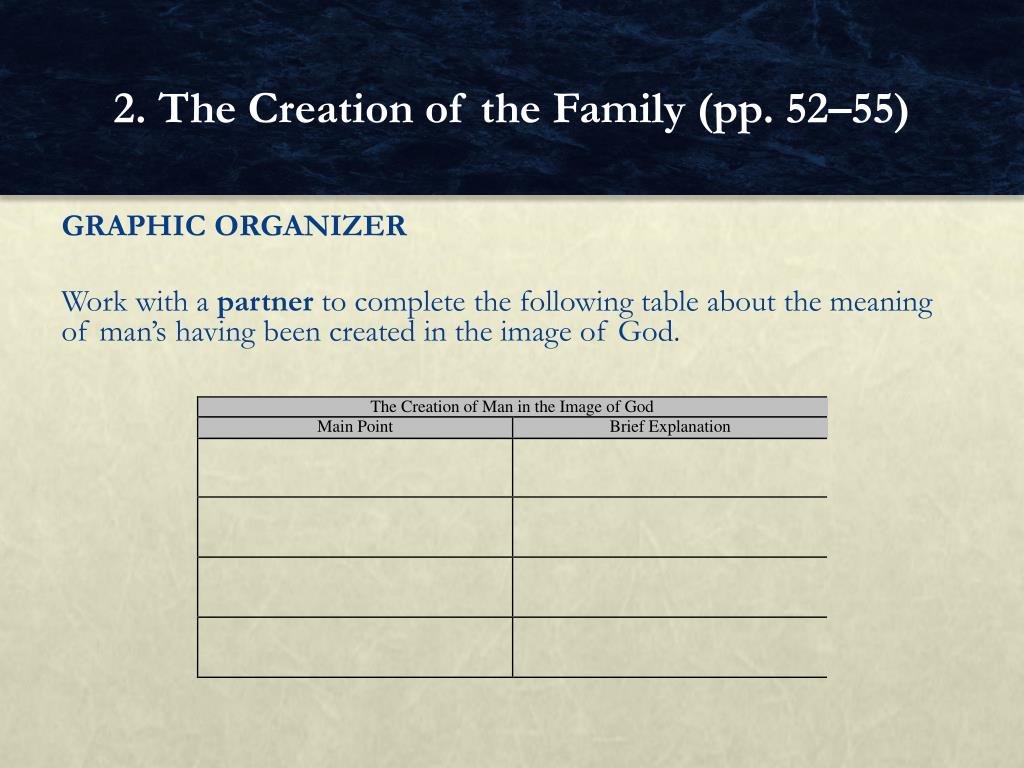The width and height of the screenshot is (1024, 768).
Task: Click the first empty Brief Explanation cell
Action: tap(670, 468)
